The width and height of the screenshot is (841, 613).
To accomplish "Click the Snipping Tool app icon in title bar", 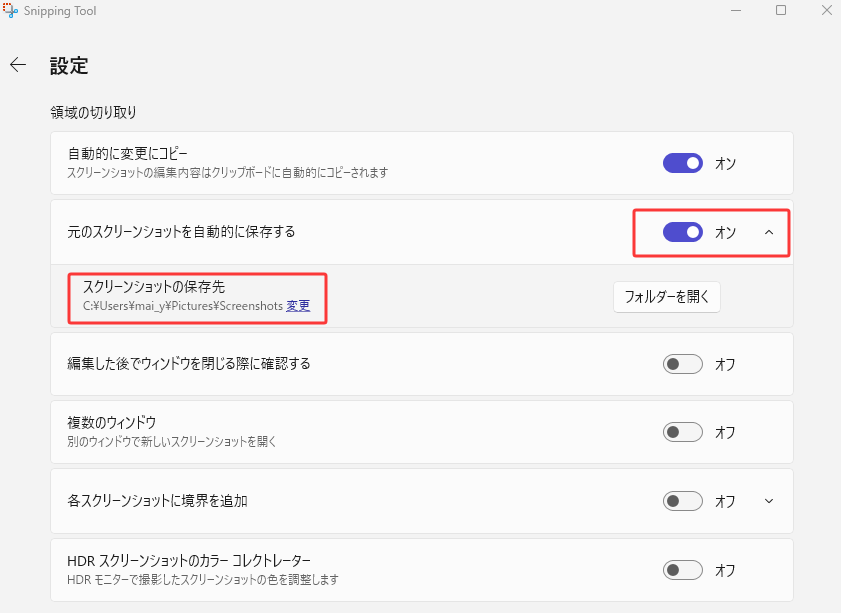I will pos(10,10).
